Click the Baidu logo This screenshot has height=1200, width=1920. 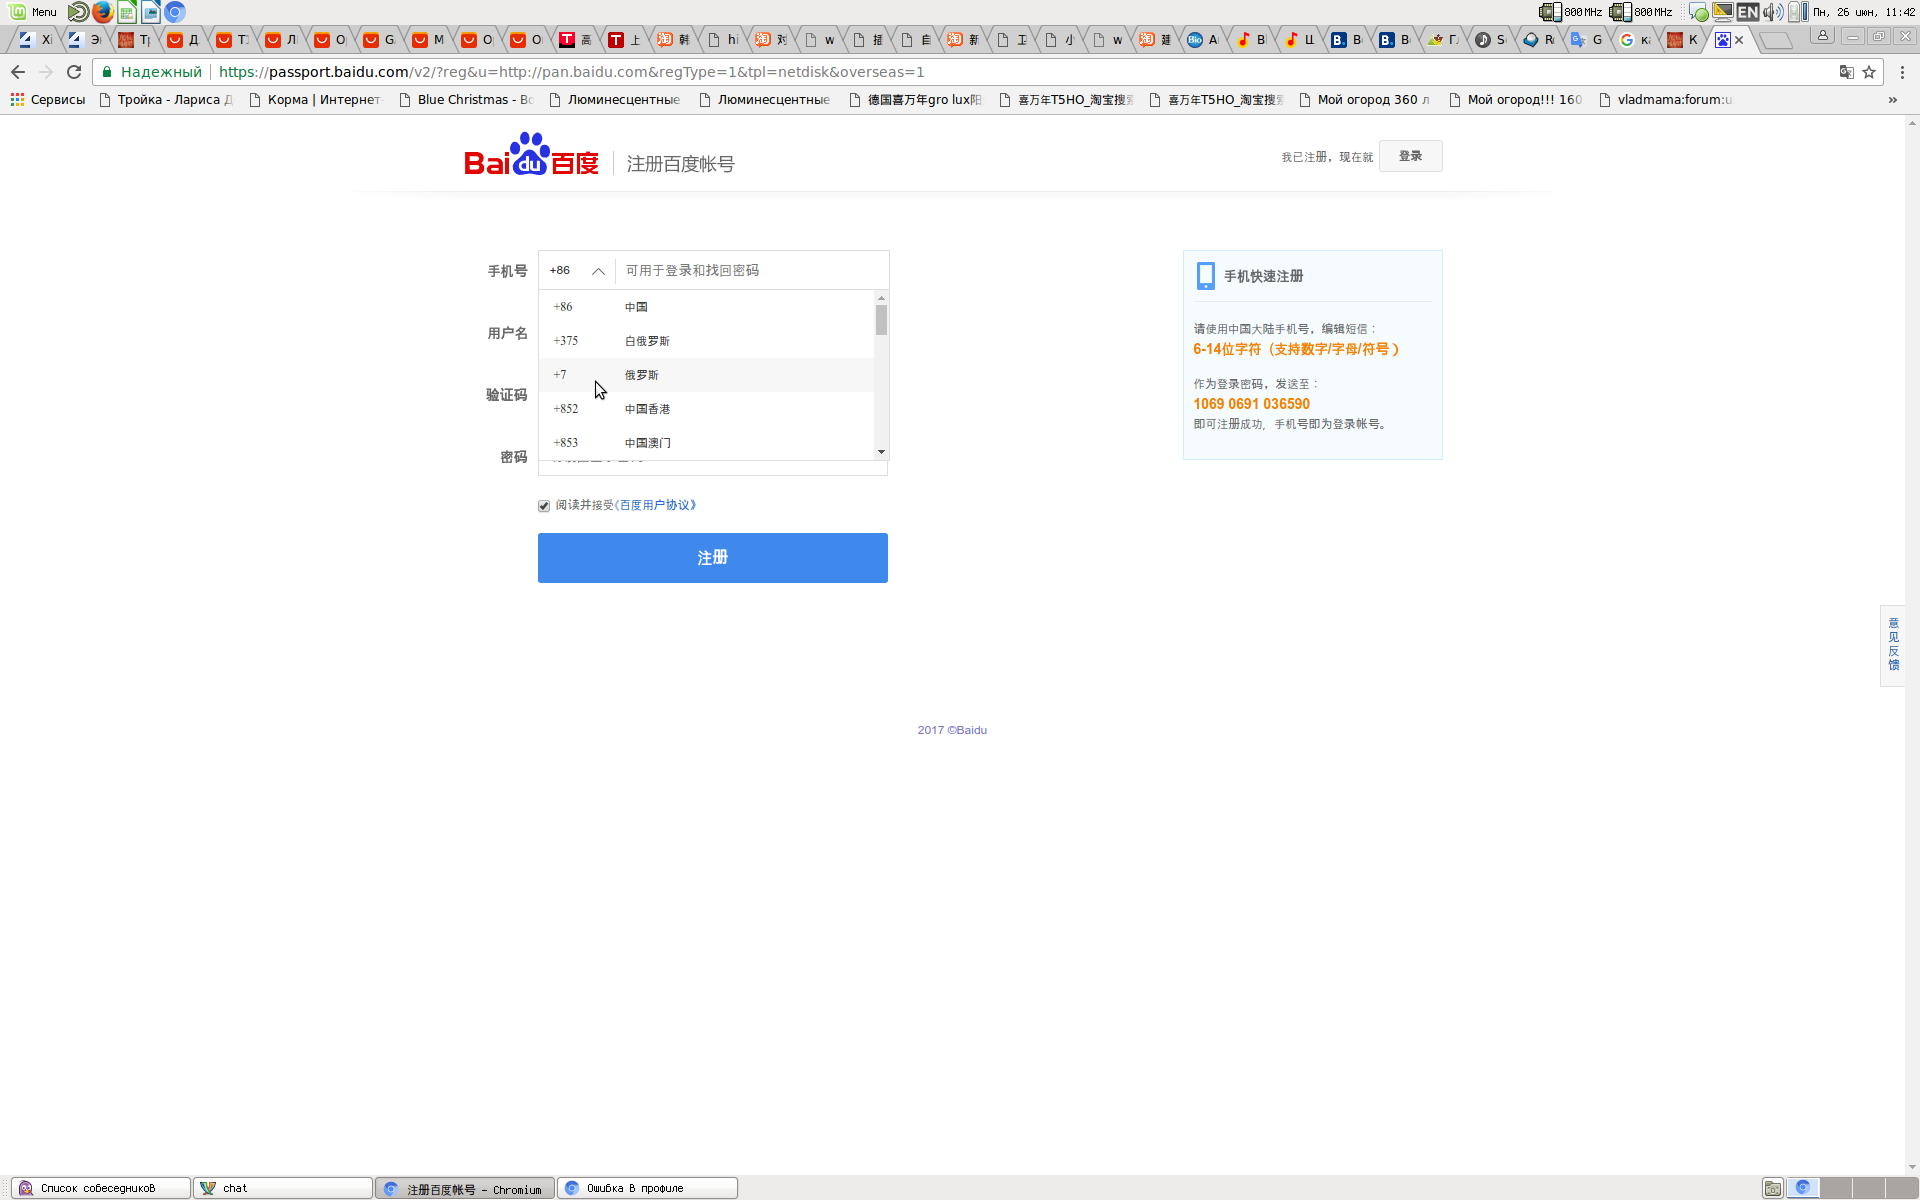point(531,156)
